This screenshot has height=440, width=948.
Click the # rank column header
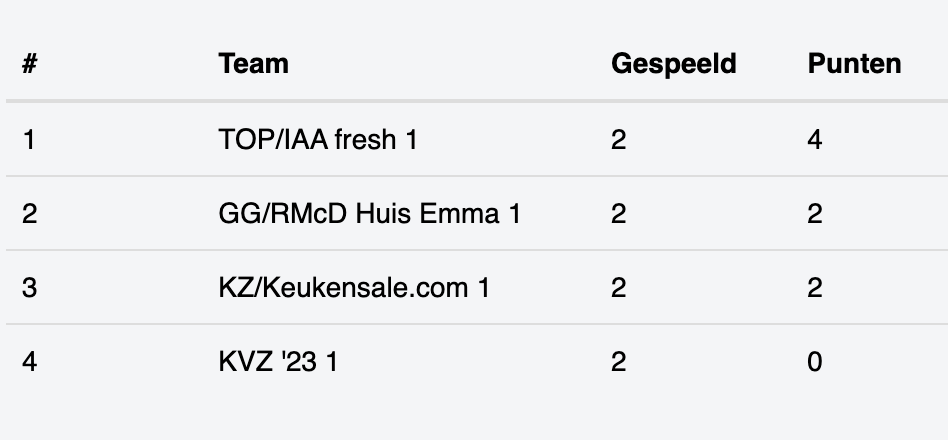30,63
